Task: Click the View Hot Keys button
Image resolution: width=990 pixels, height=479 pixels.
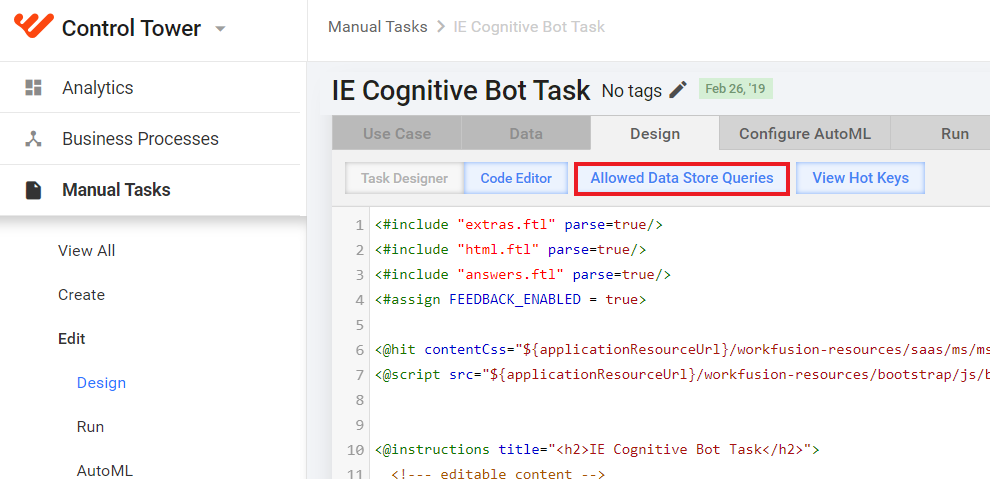Action: 861,179
